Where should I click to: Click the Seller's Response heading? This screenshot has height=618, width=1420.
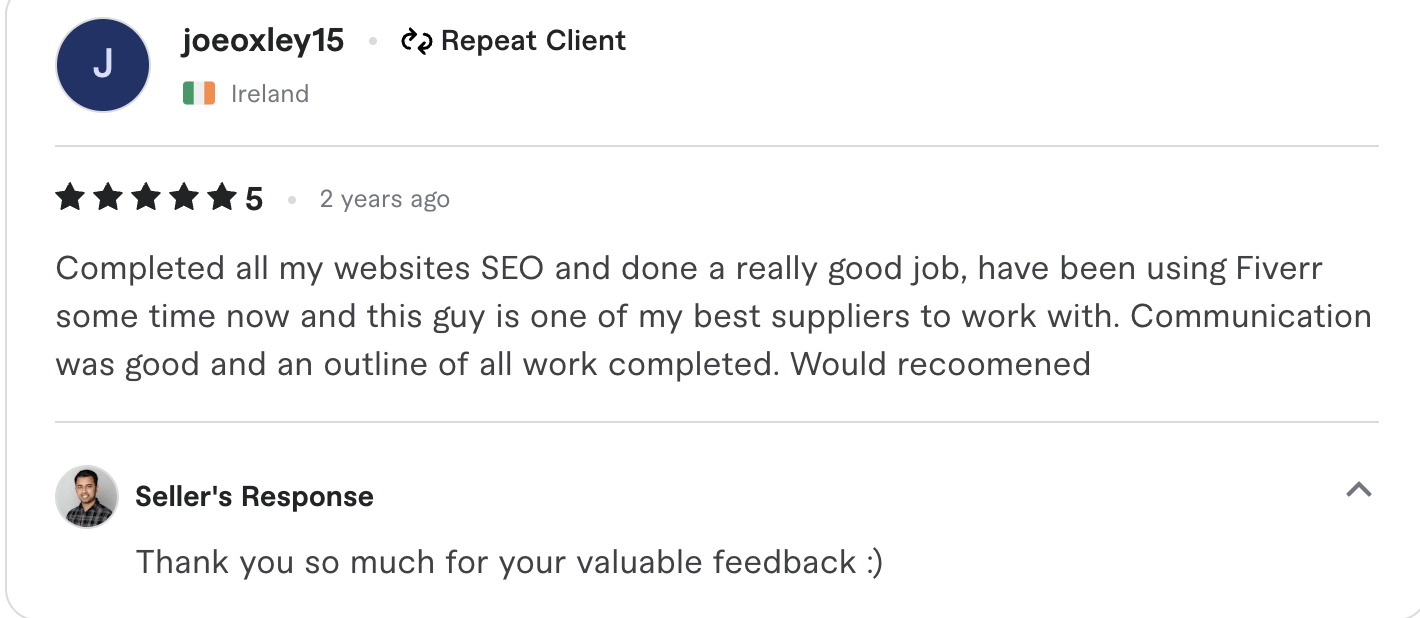click(255, 495)
